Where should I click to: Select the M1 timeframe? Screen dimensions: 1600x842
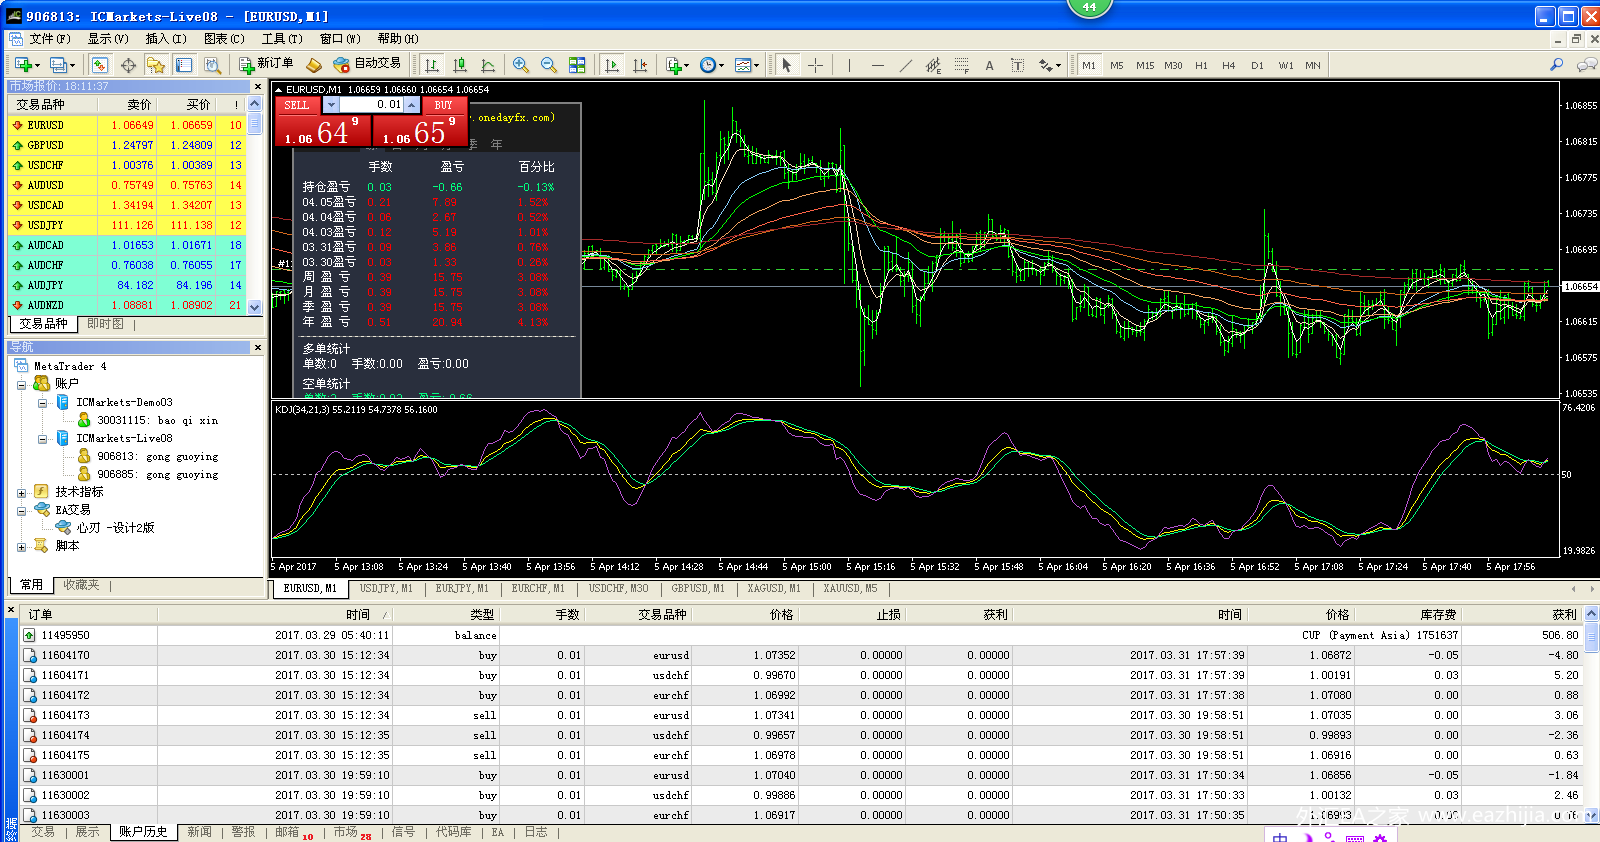point(1089,65)
